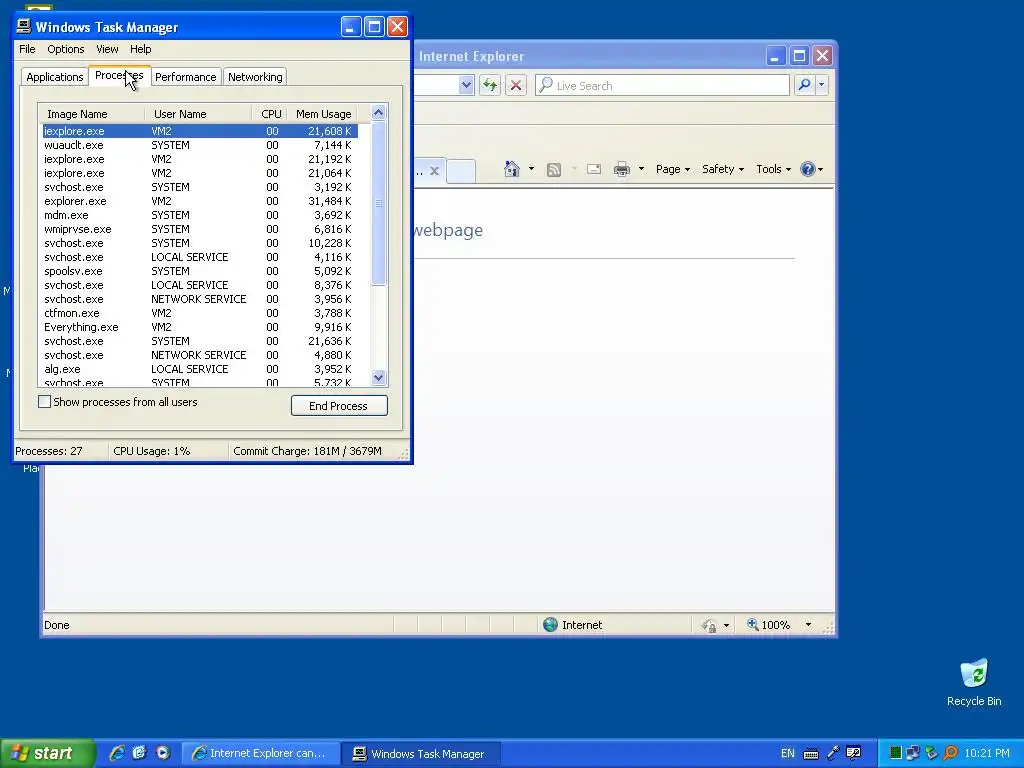1024x768 pixels.
Task: Open a new blank tab in Internet Explorer
Action: coord(461,171)
